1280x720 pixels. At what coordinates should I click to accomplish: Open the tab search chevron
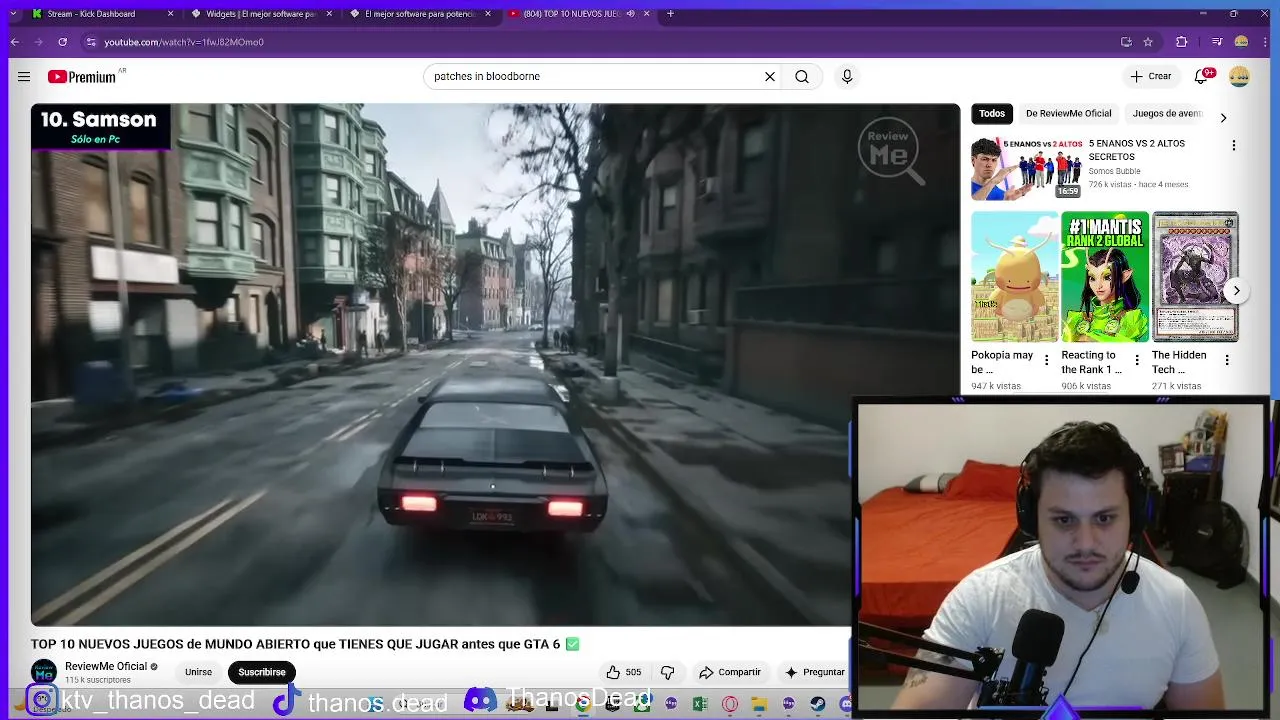(x=12, y=14)
